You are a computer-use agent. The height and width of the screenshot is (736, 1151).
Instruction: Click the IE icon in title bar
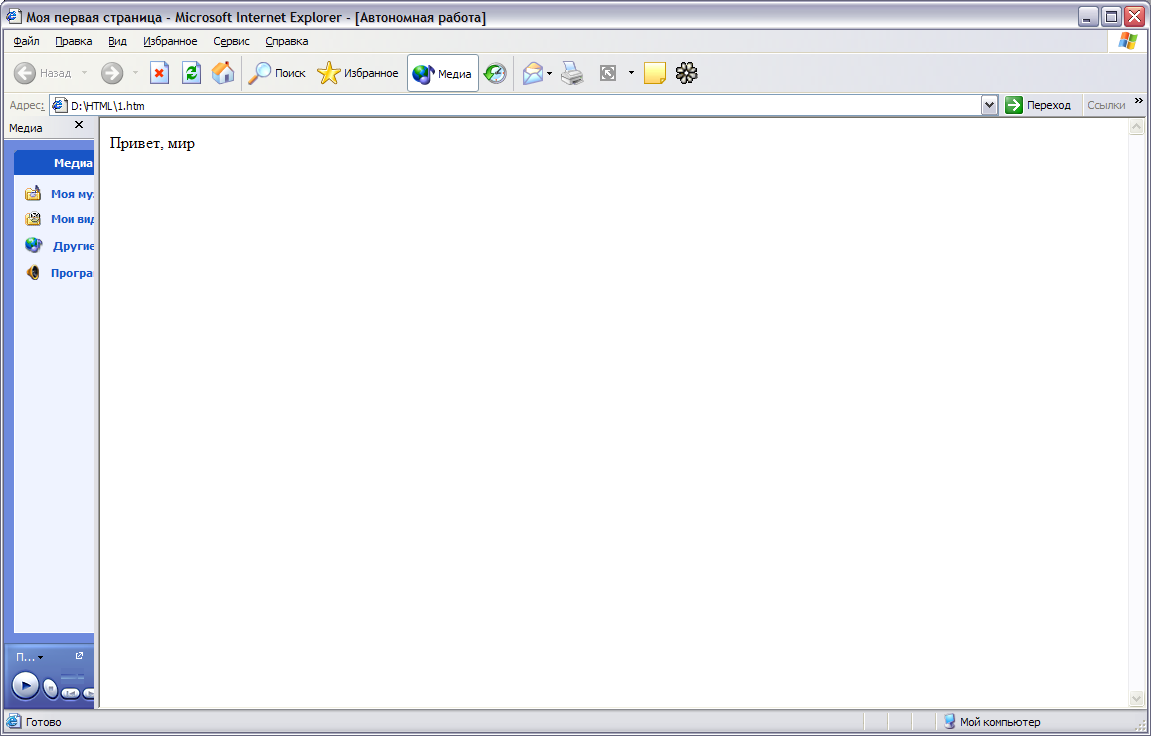tap(14, 16)
